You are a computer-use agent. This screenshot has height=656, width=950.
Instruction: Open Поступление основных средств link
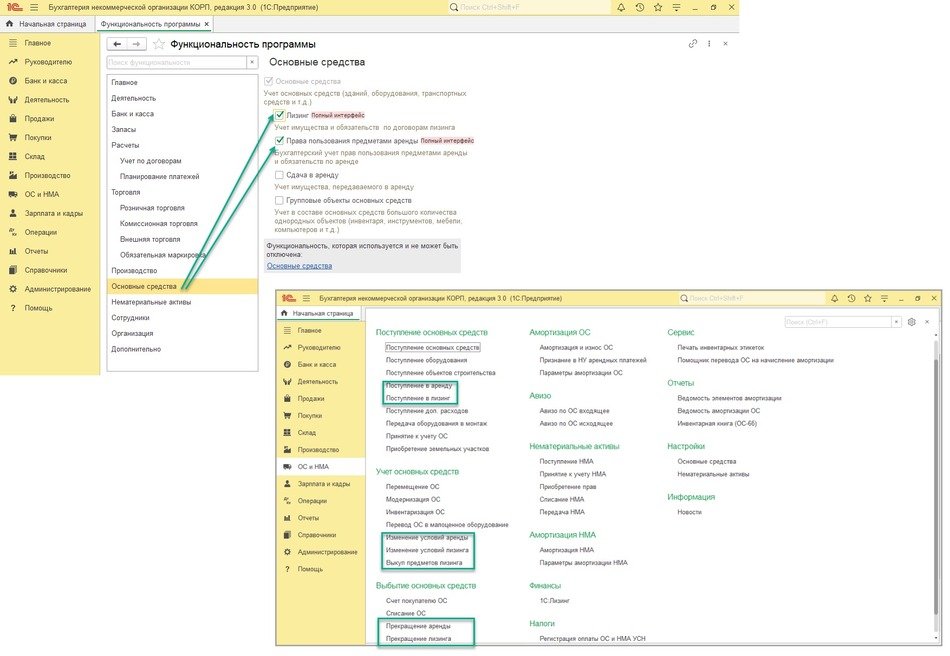pos(433,348)
